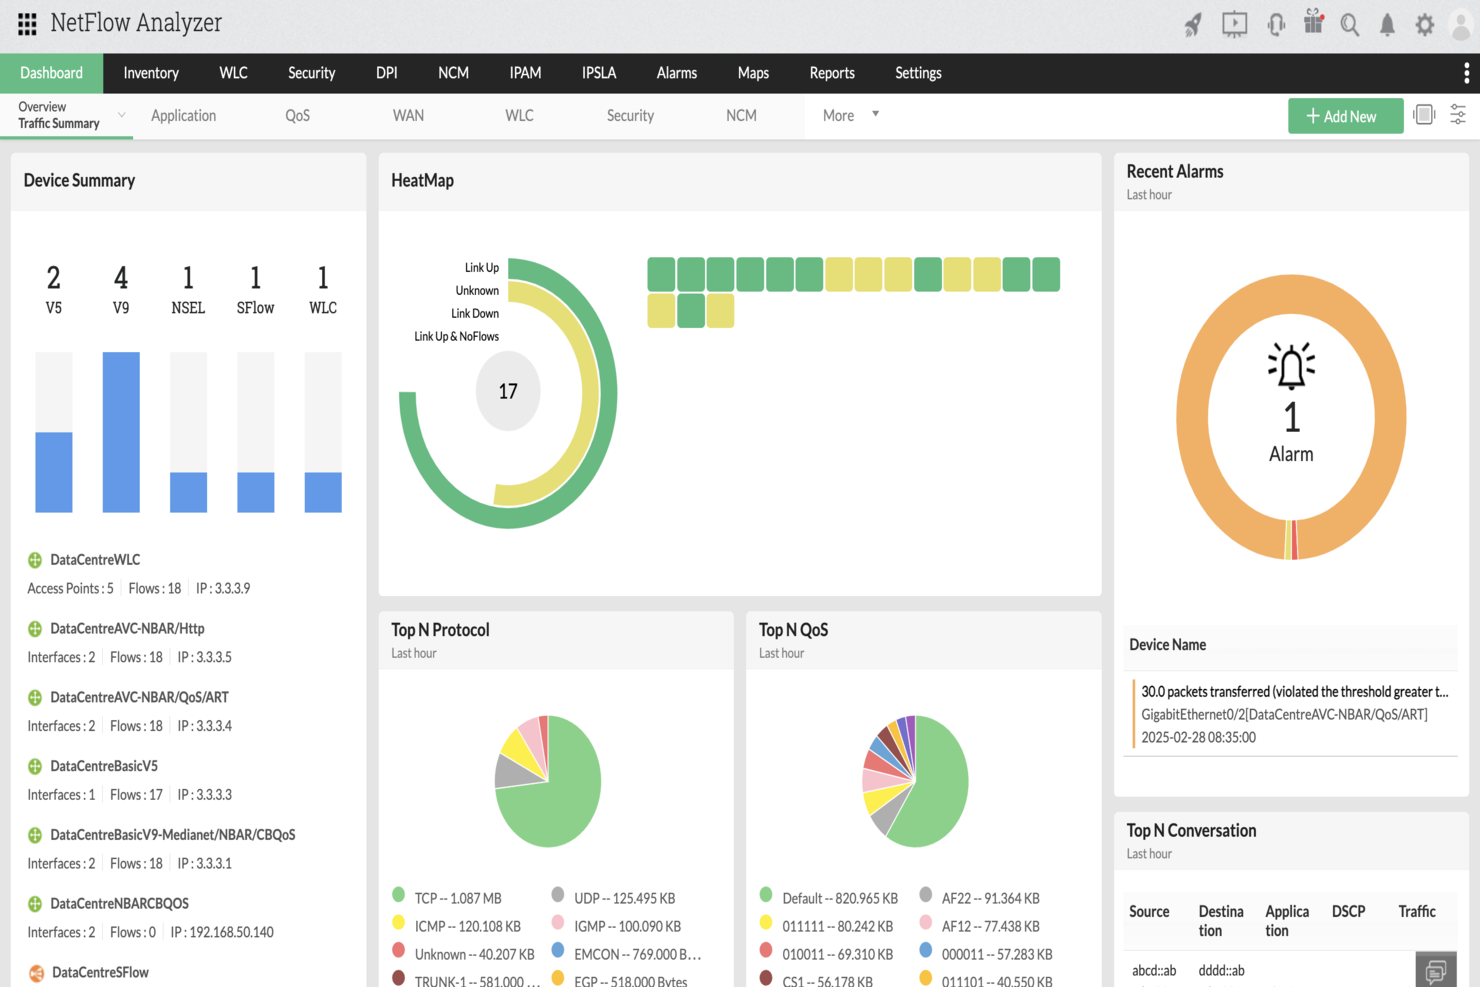Click the Default -- 820.965 KB legend entry

[x=840, y=899]
